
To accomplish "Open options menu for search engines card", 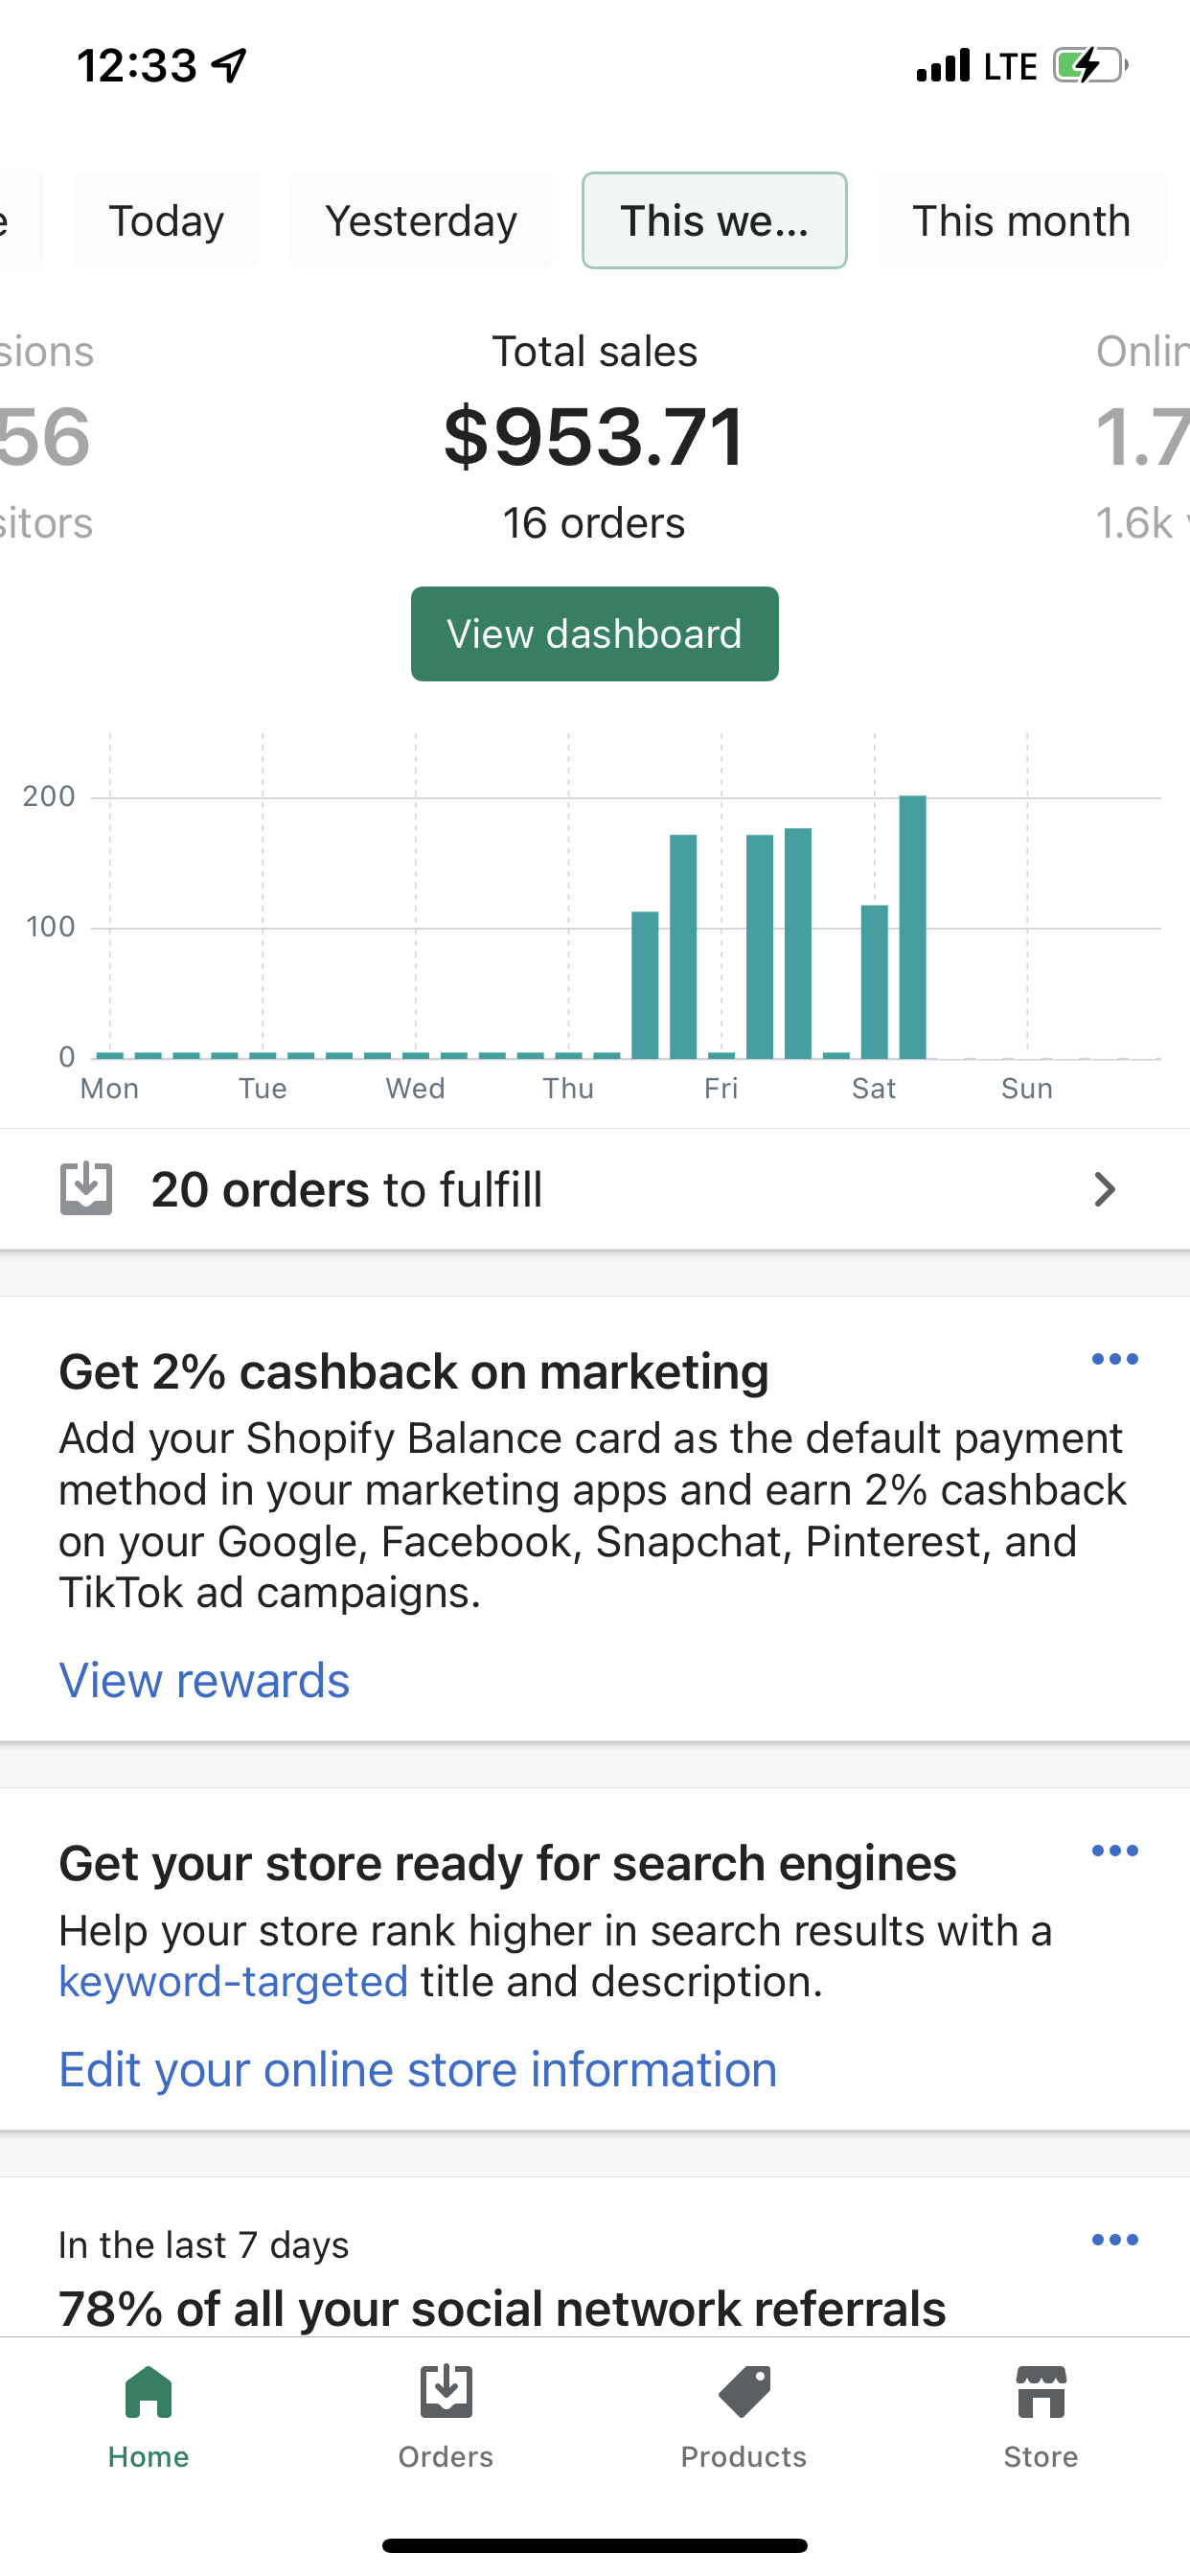I will pyautogui.click(x=1114, y=1851).
